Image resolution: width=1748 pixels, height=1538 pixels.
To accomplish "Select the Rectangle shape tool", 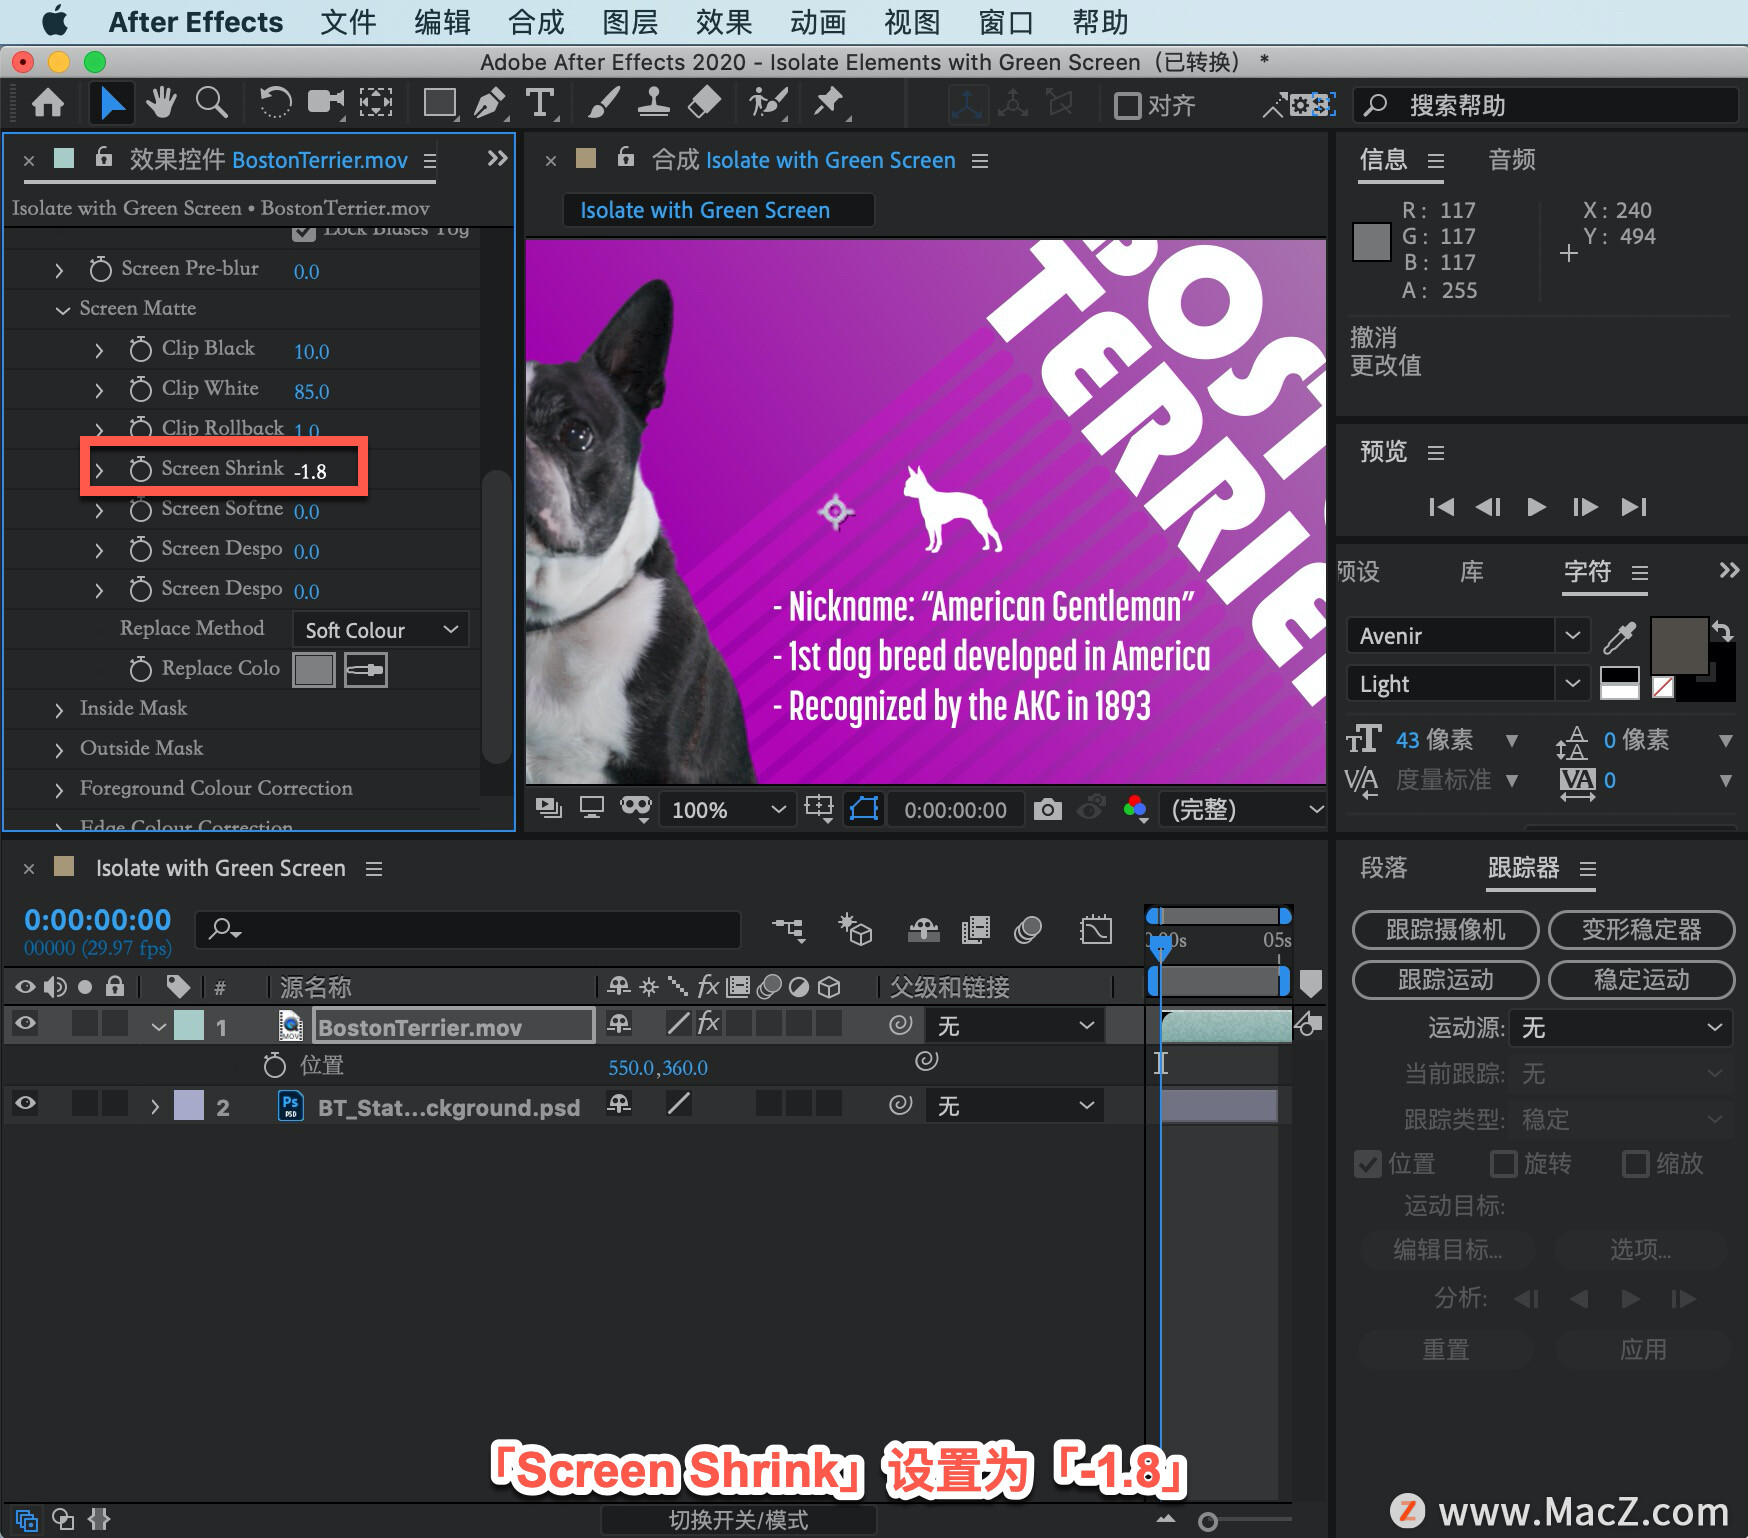I will click(440, 104).
